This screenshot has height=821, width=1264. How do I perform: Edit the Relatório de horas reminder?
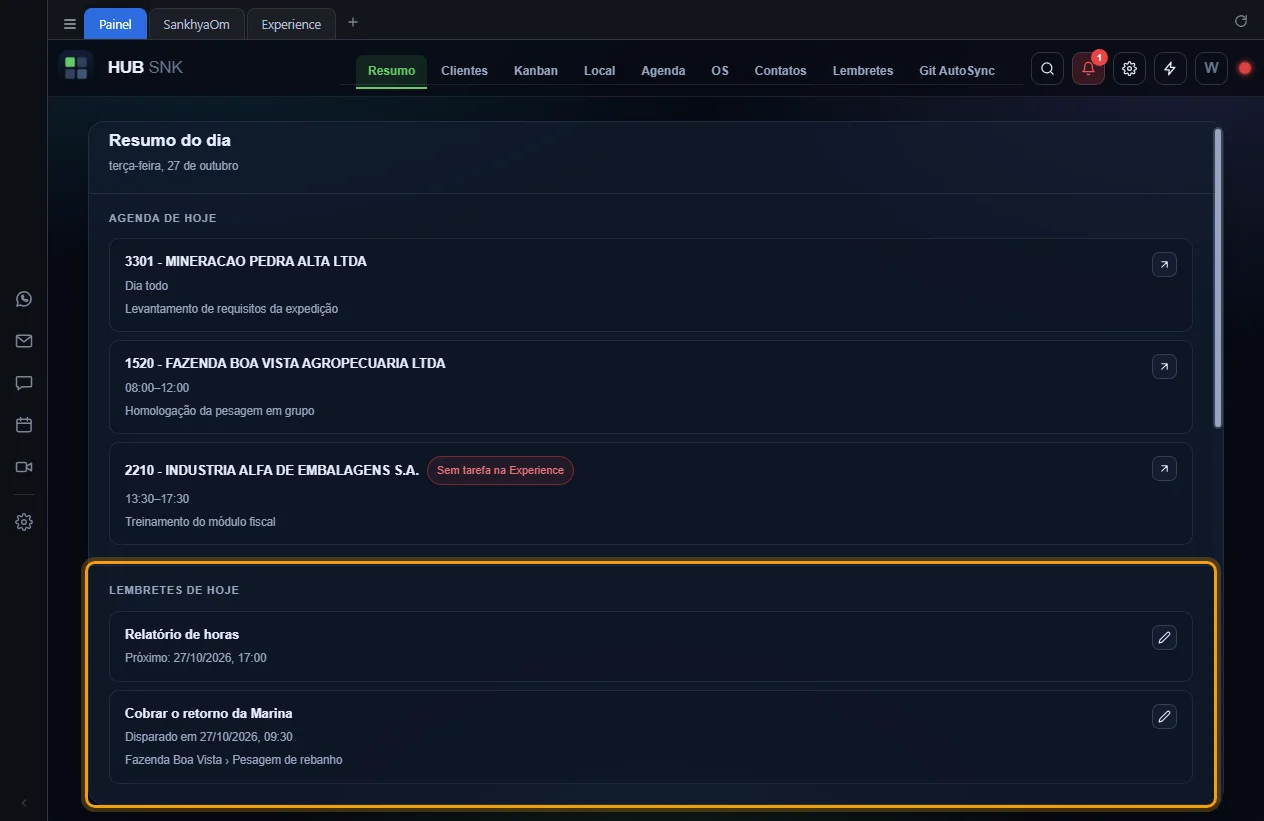1164,637
